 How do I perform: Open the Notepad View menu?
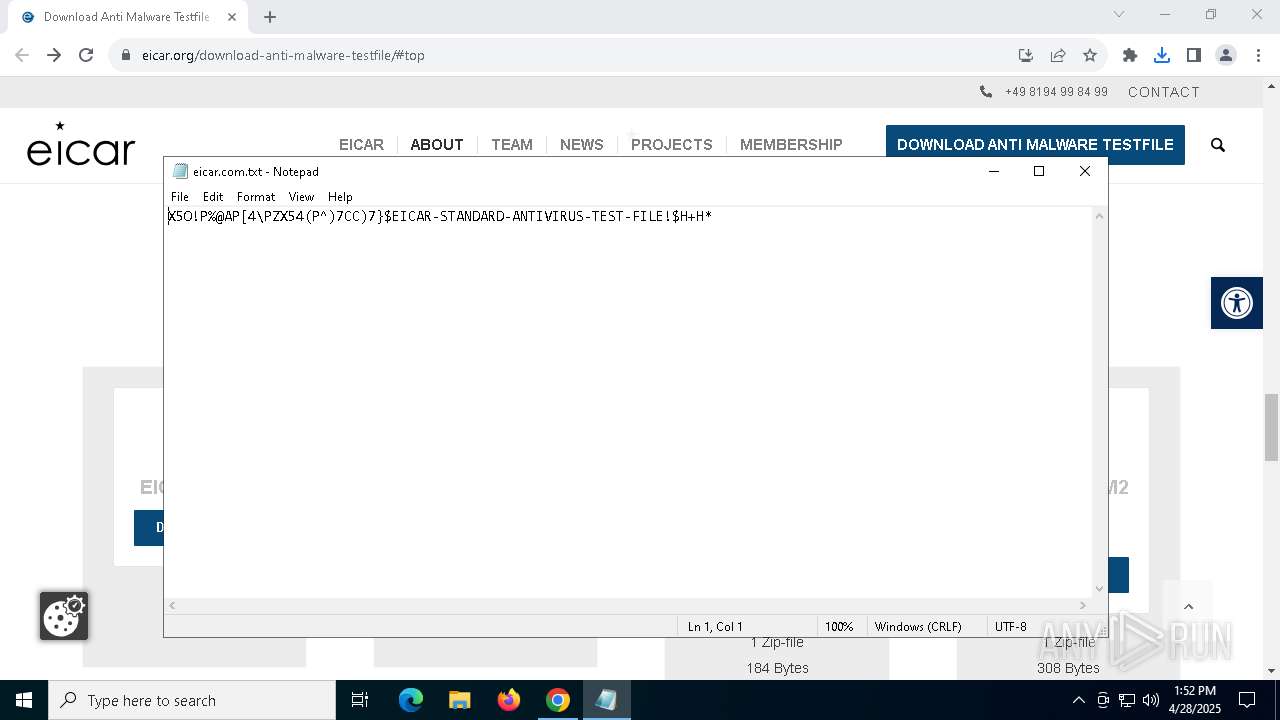301,197
